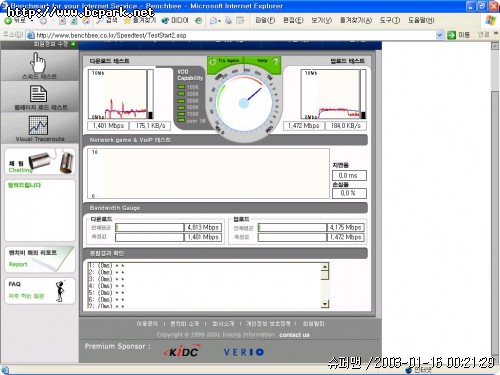
Task: Click the Print toolbar icon
Action: [x=228, y=21]
